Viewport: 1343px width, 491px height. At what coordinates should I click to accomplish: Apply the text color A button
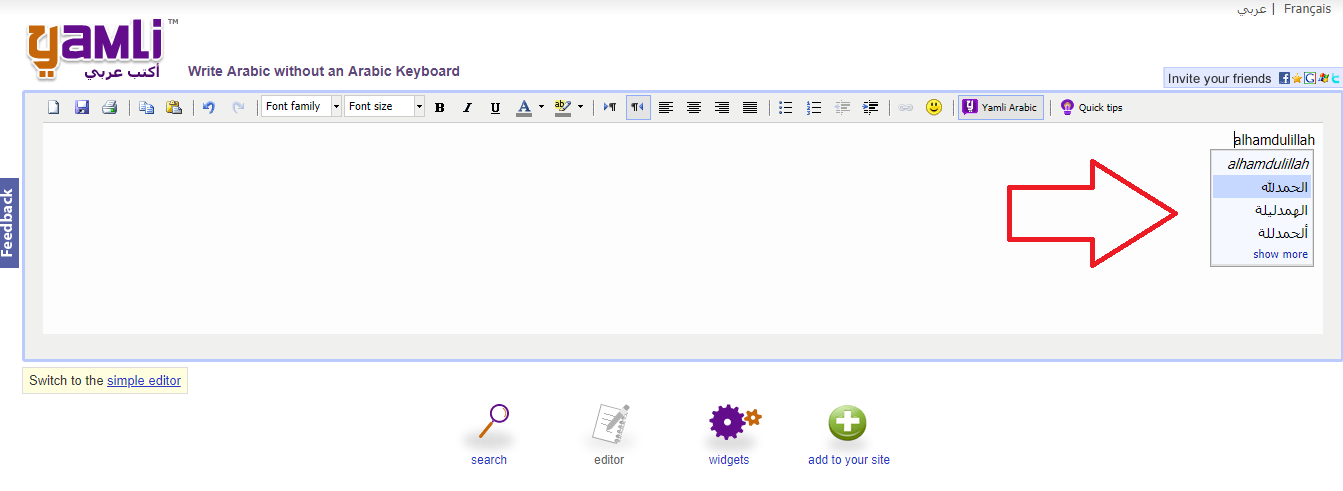pos(524,107)
